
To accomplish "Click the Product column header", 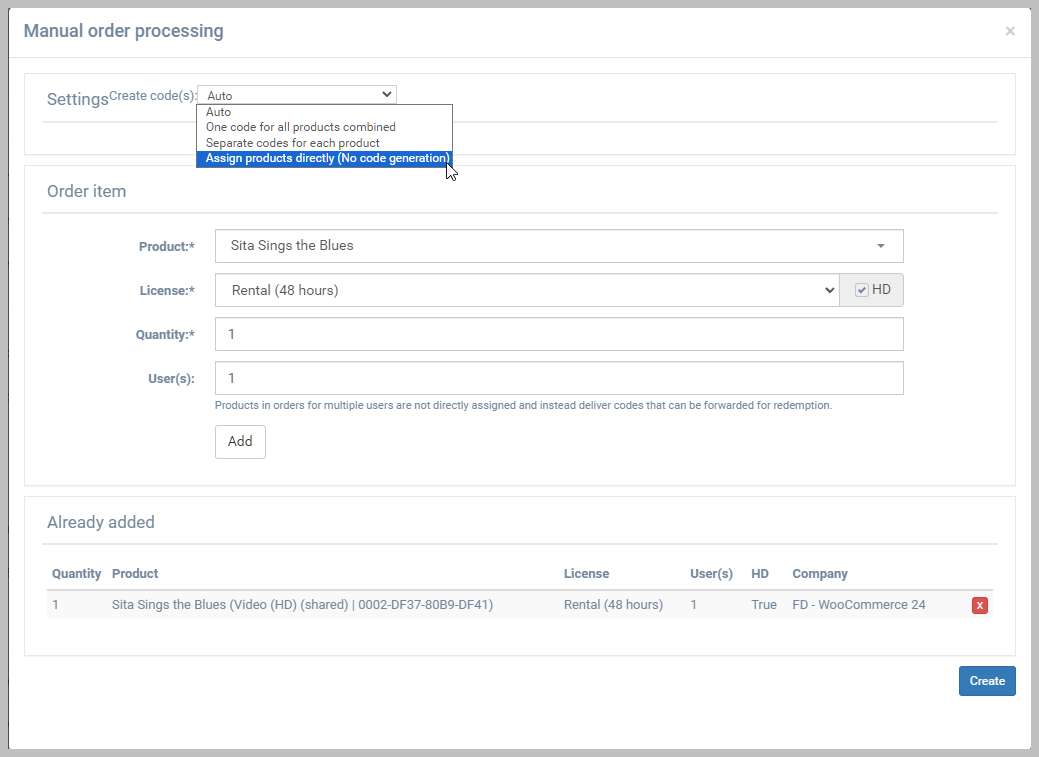I will [135, 574].
